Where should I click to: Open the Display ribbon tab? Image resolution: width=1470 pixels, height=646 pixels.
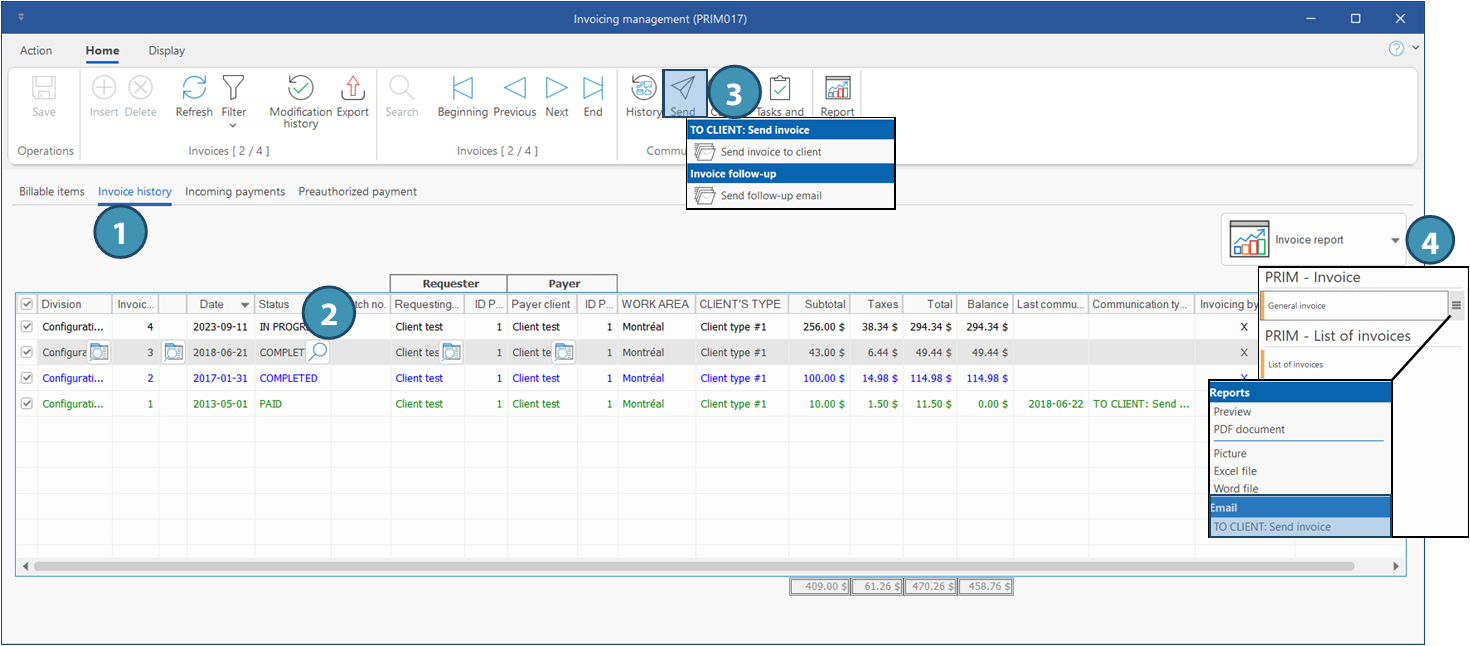point(166,51)
